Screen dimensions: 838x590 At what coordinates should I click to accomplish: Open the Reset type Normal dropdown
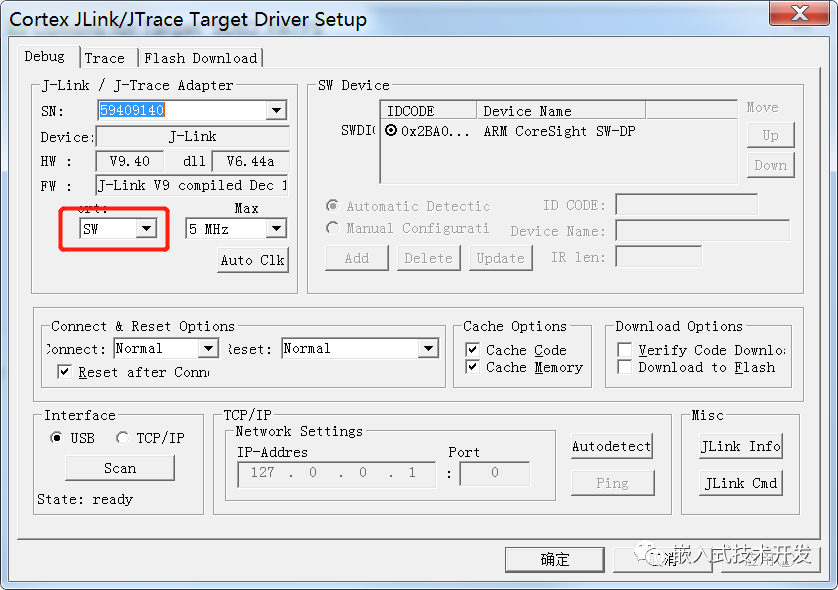pos(428,349)
